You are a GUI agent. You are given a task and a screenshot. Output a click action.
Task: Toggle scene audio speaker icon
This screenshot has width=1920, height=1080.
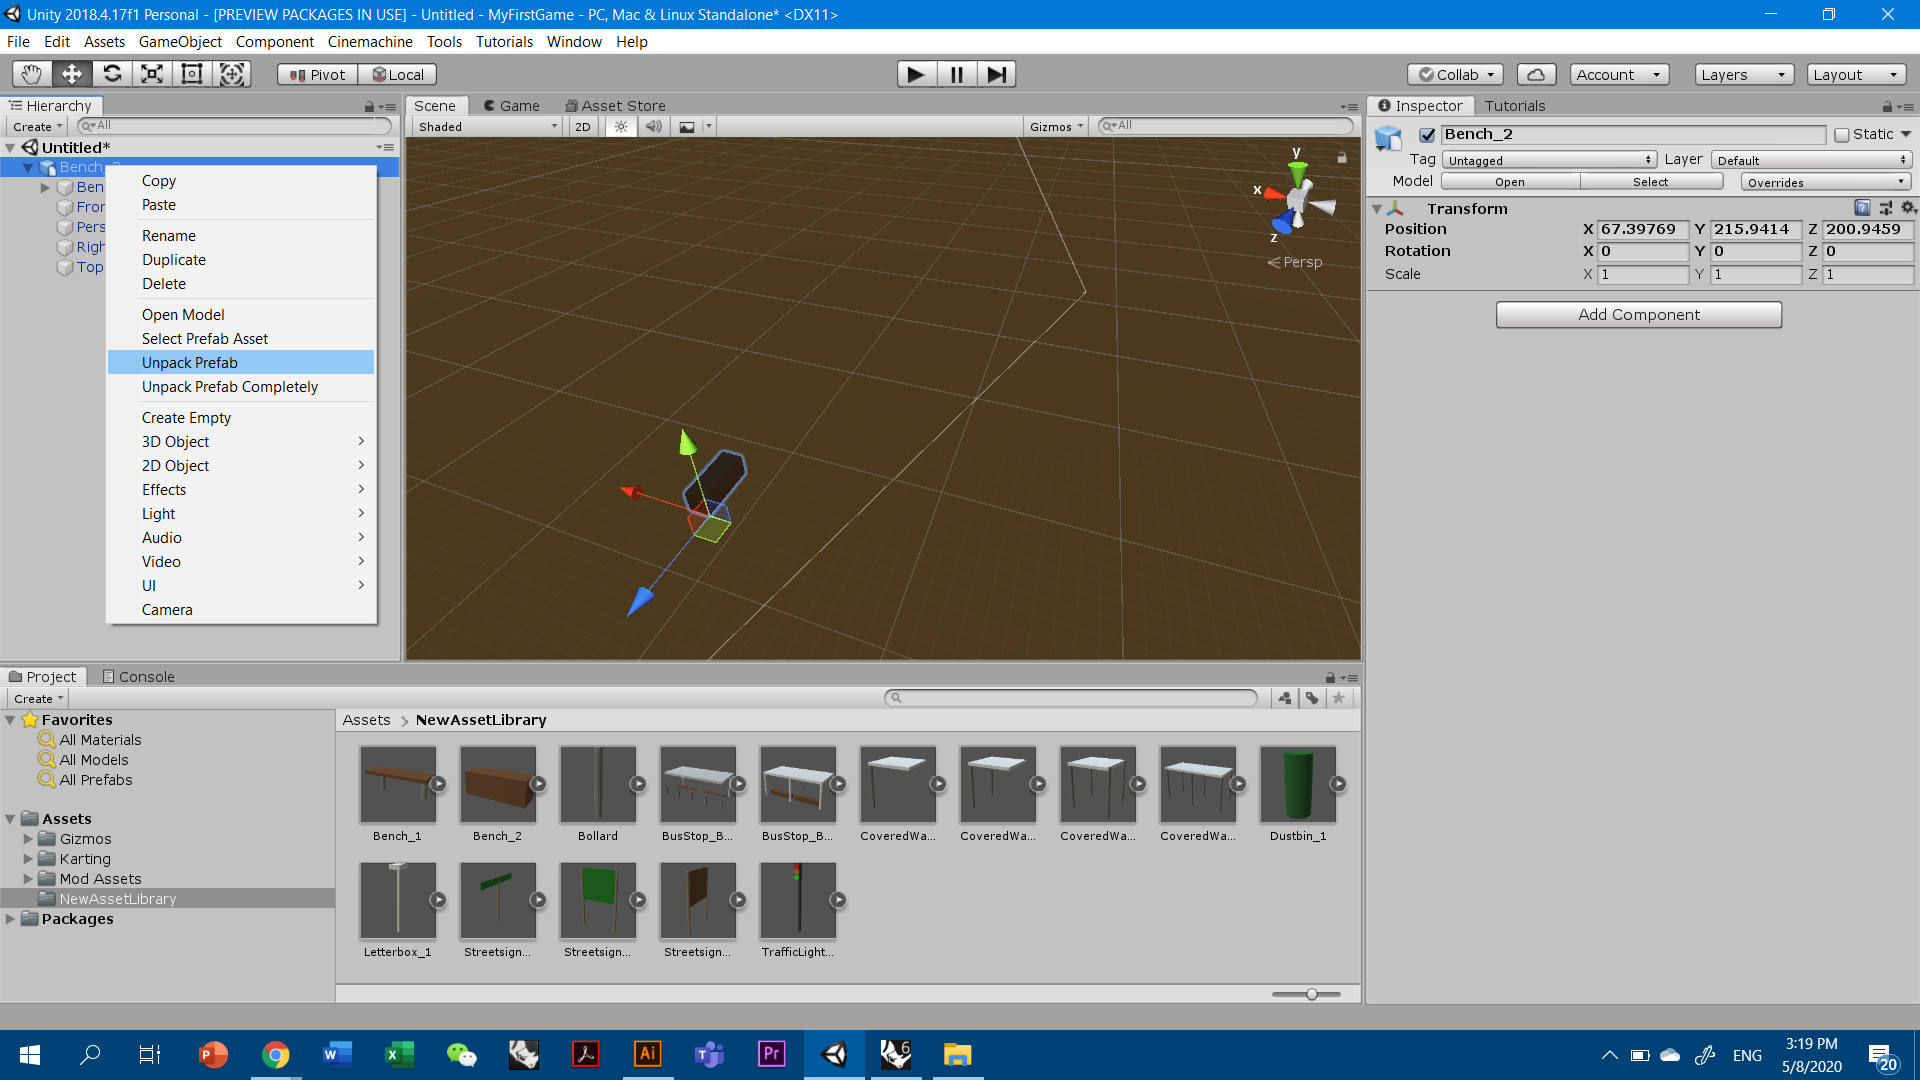[x=653, y=127]
